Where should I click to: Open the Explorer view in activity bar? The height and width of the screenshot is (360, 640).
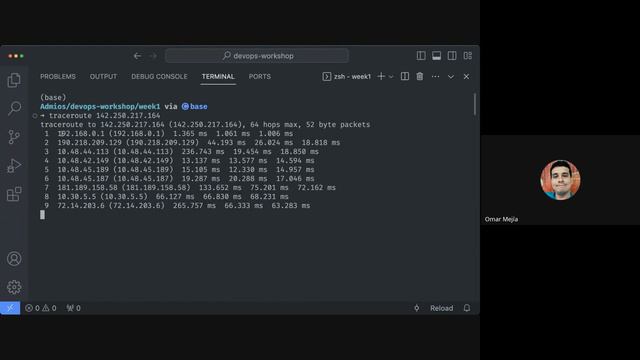click(14, 80)
